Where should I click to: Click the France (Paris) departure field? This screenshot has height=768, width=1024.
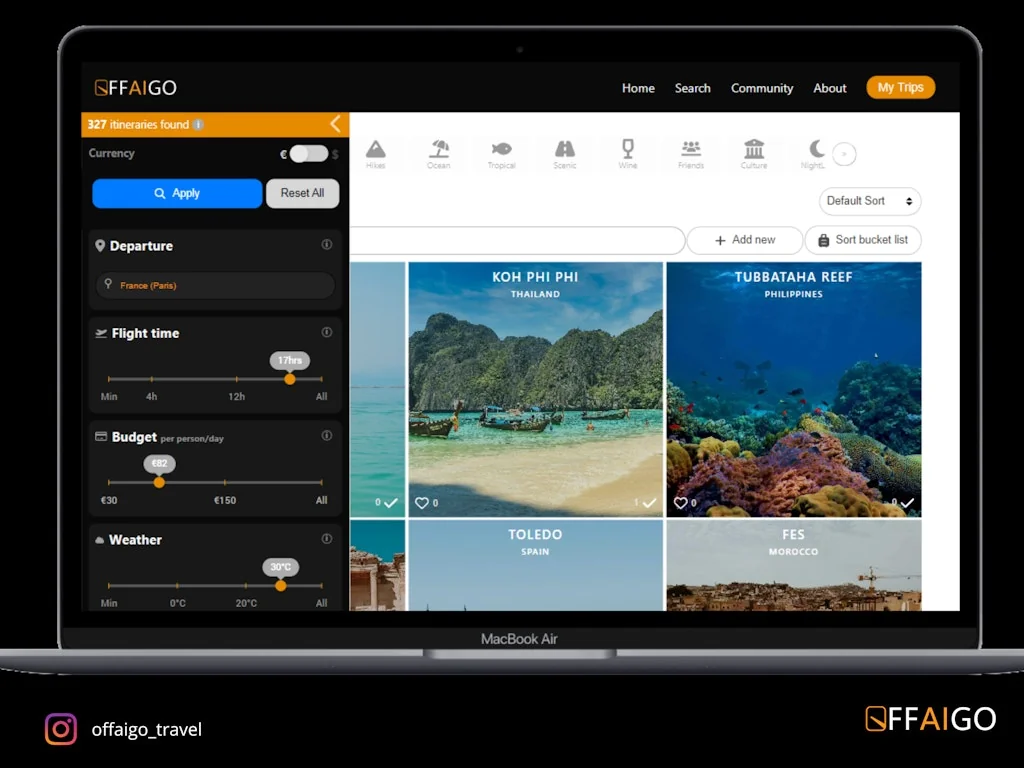click(215, 285)
